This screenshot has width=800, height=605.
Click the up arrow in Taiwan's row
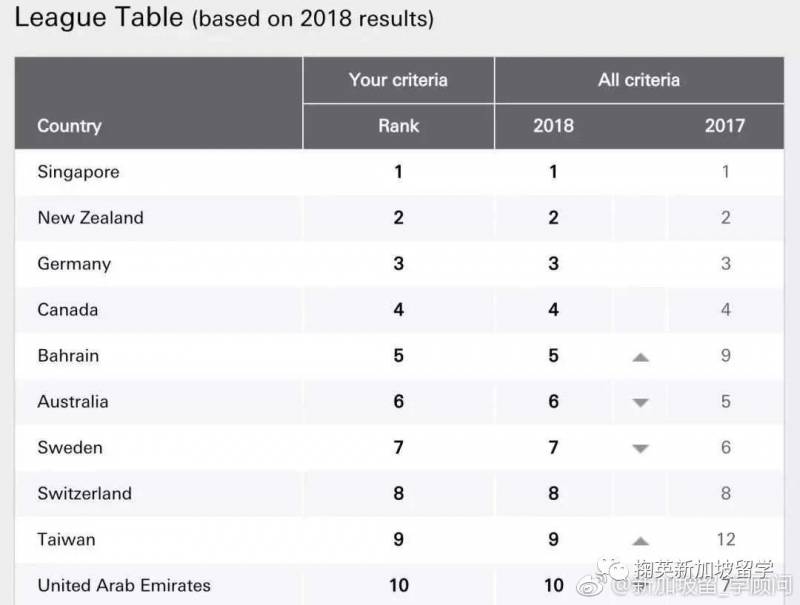pyautogui.click(x=641, y=541)
